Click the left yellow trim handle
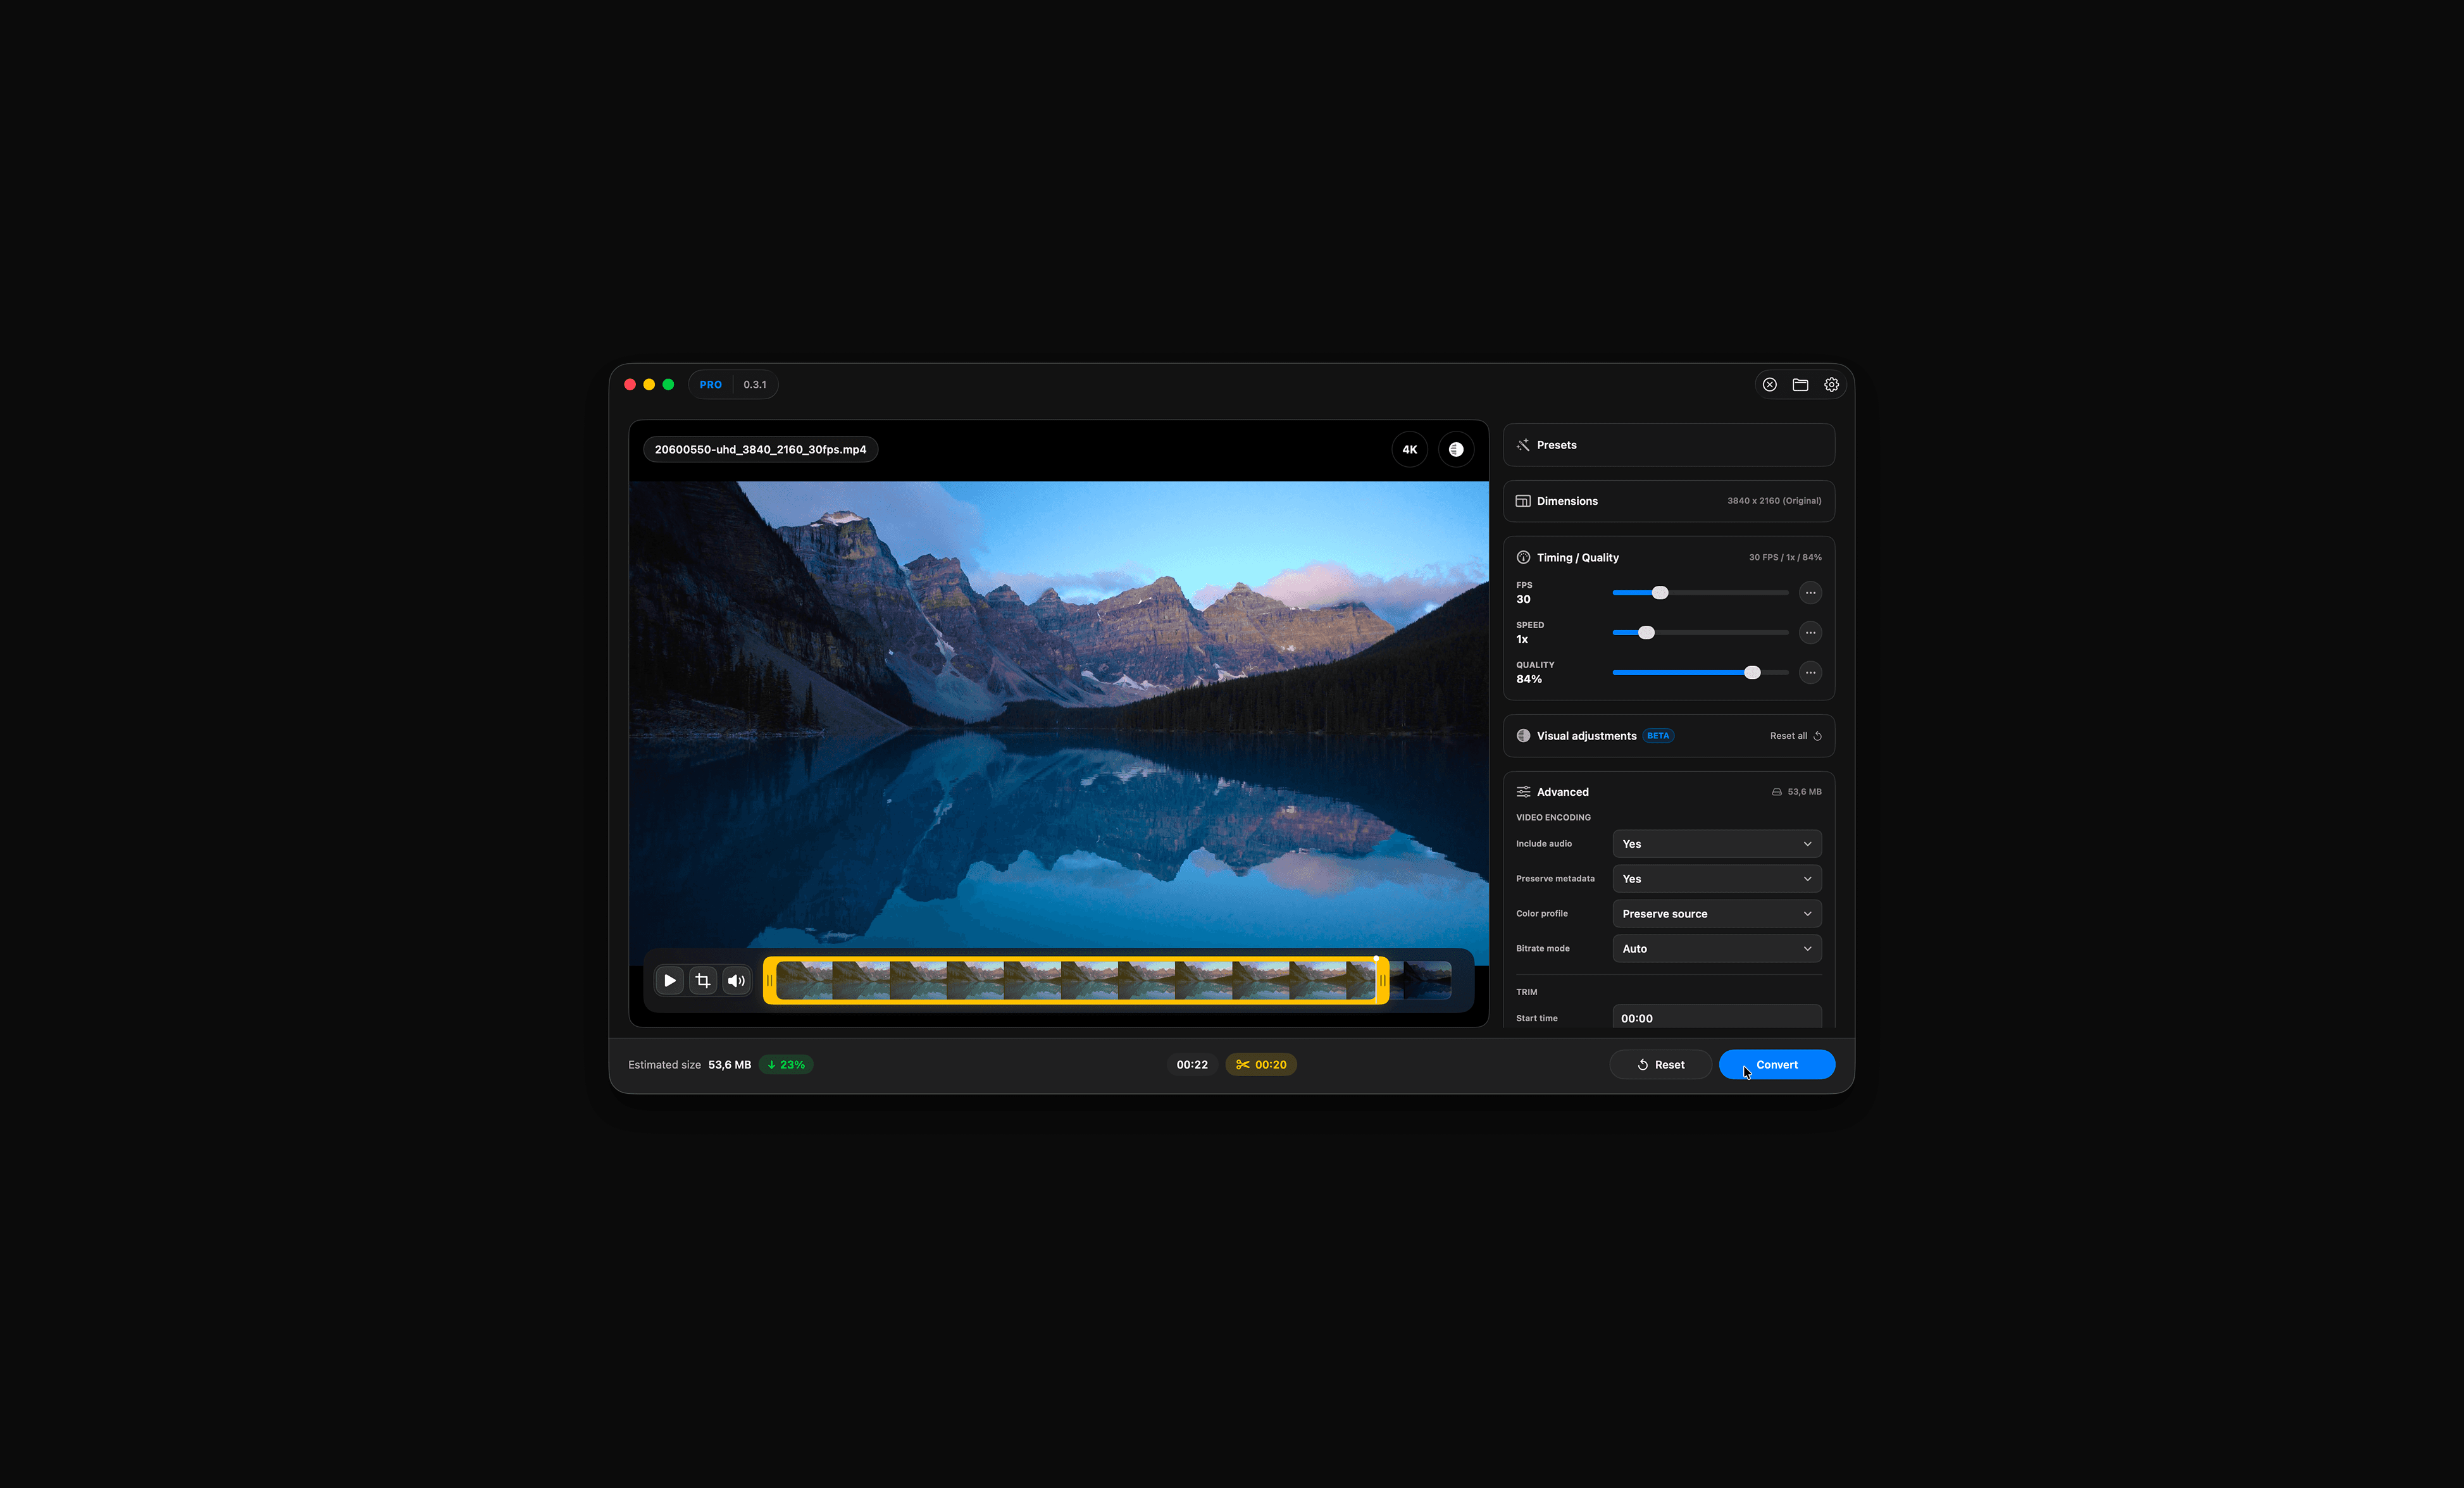The height and width of the screenshot is (1488, 2464). [x=769, y=980]
